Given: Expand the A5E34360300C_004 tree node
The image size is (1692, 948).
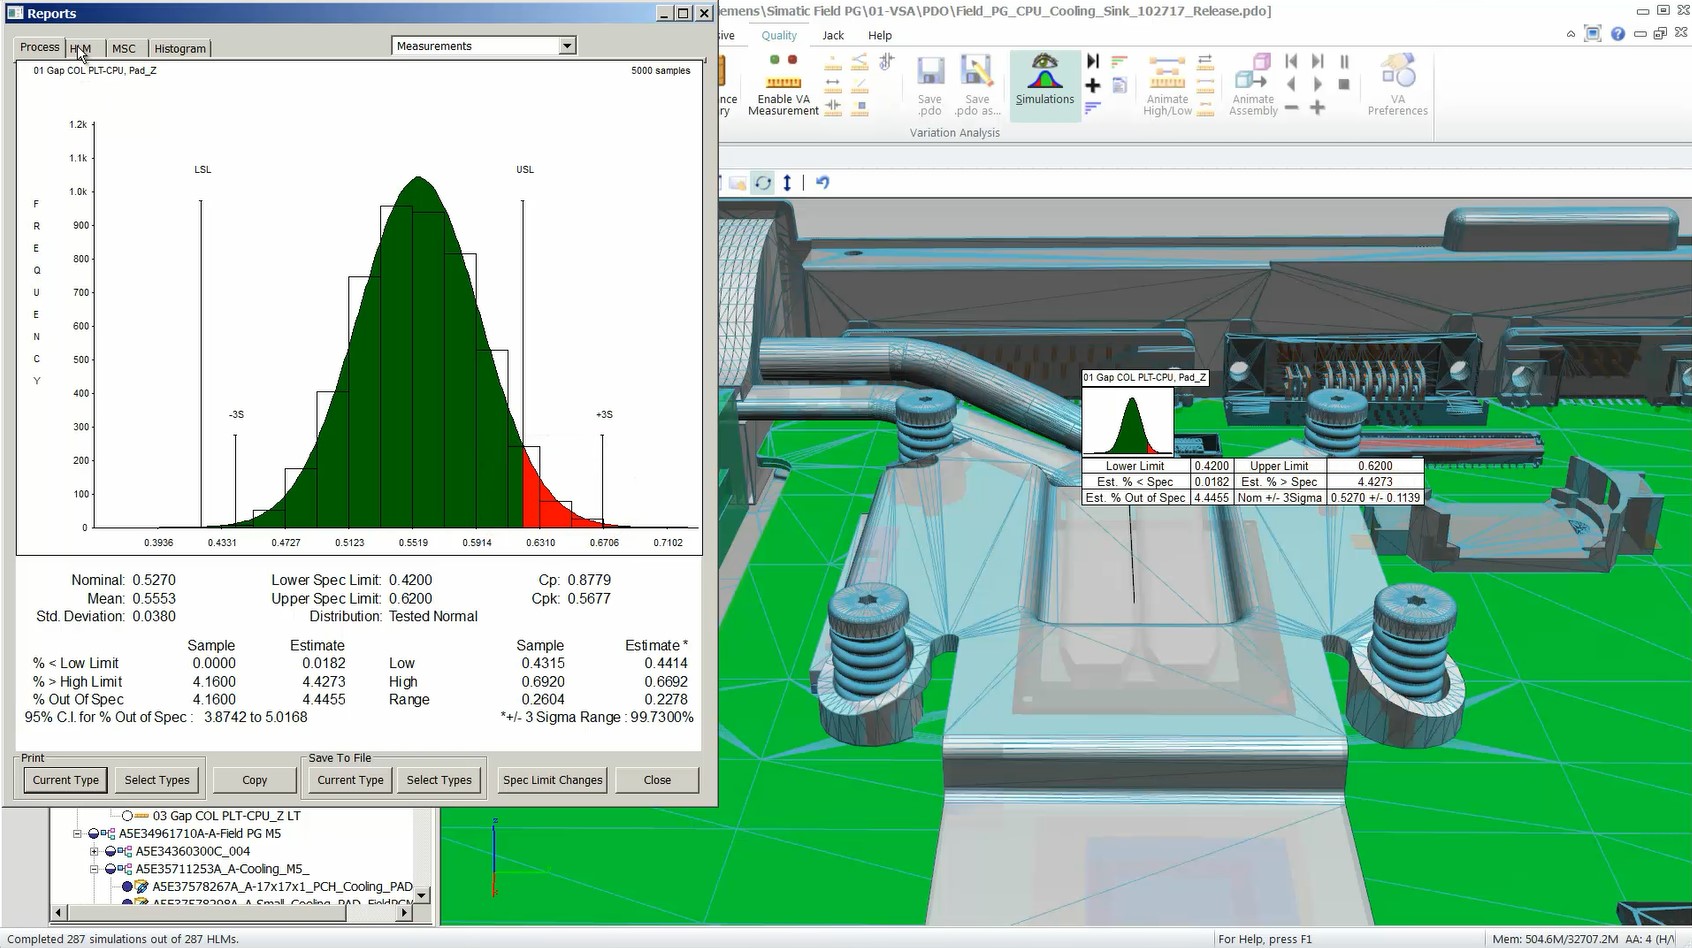Looking at the screenshot, I should click(94, 852).
